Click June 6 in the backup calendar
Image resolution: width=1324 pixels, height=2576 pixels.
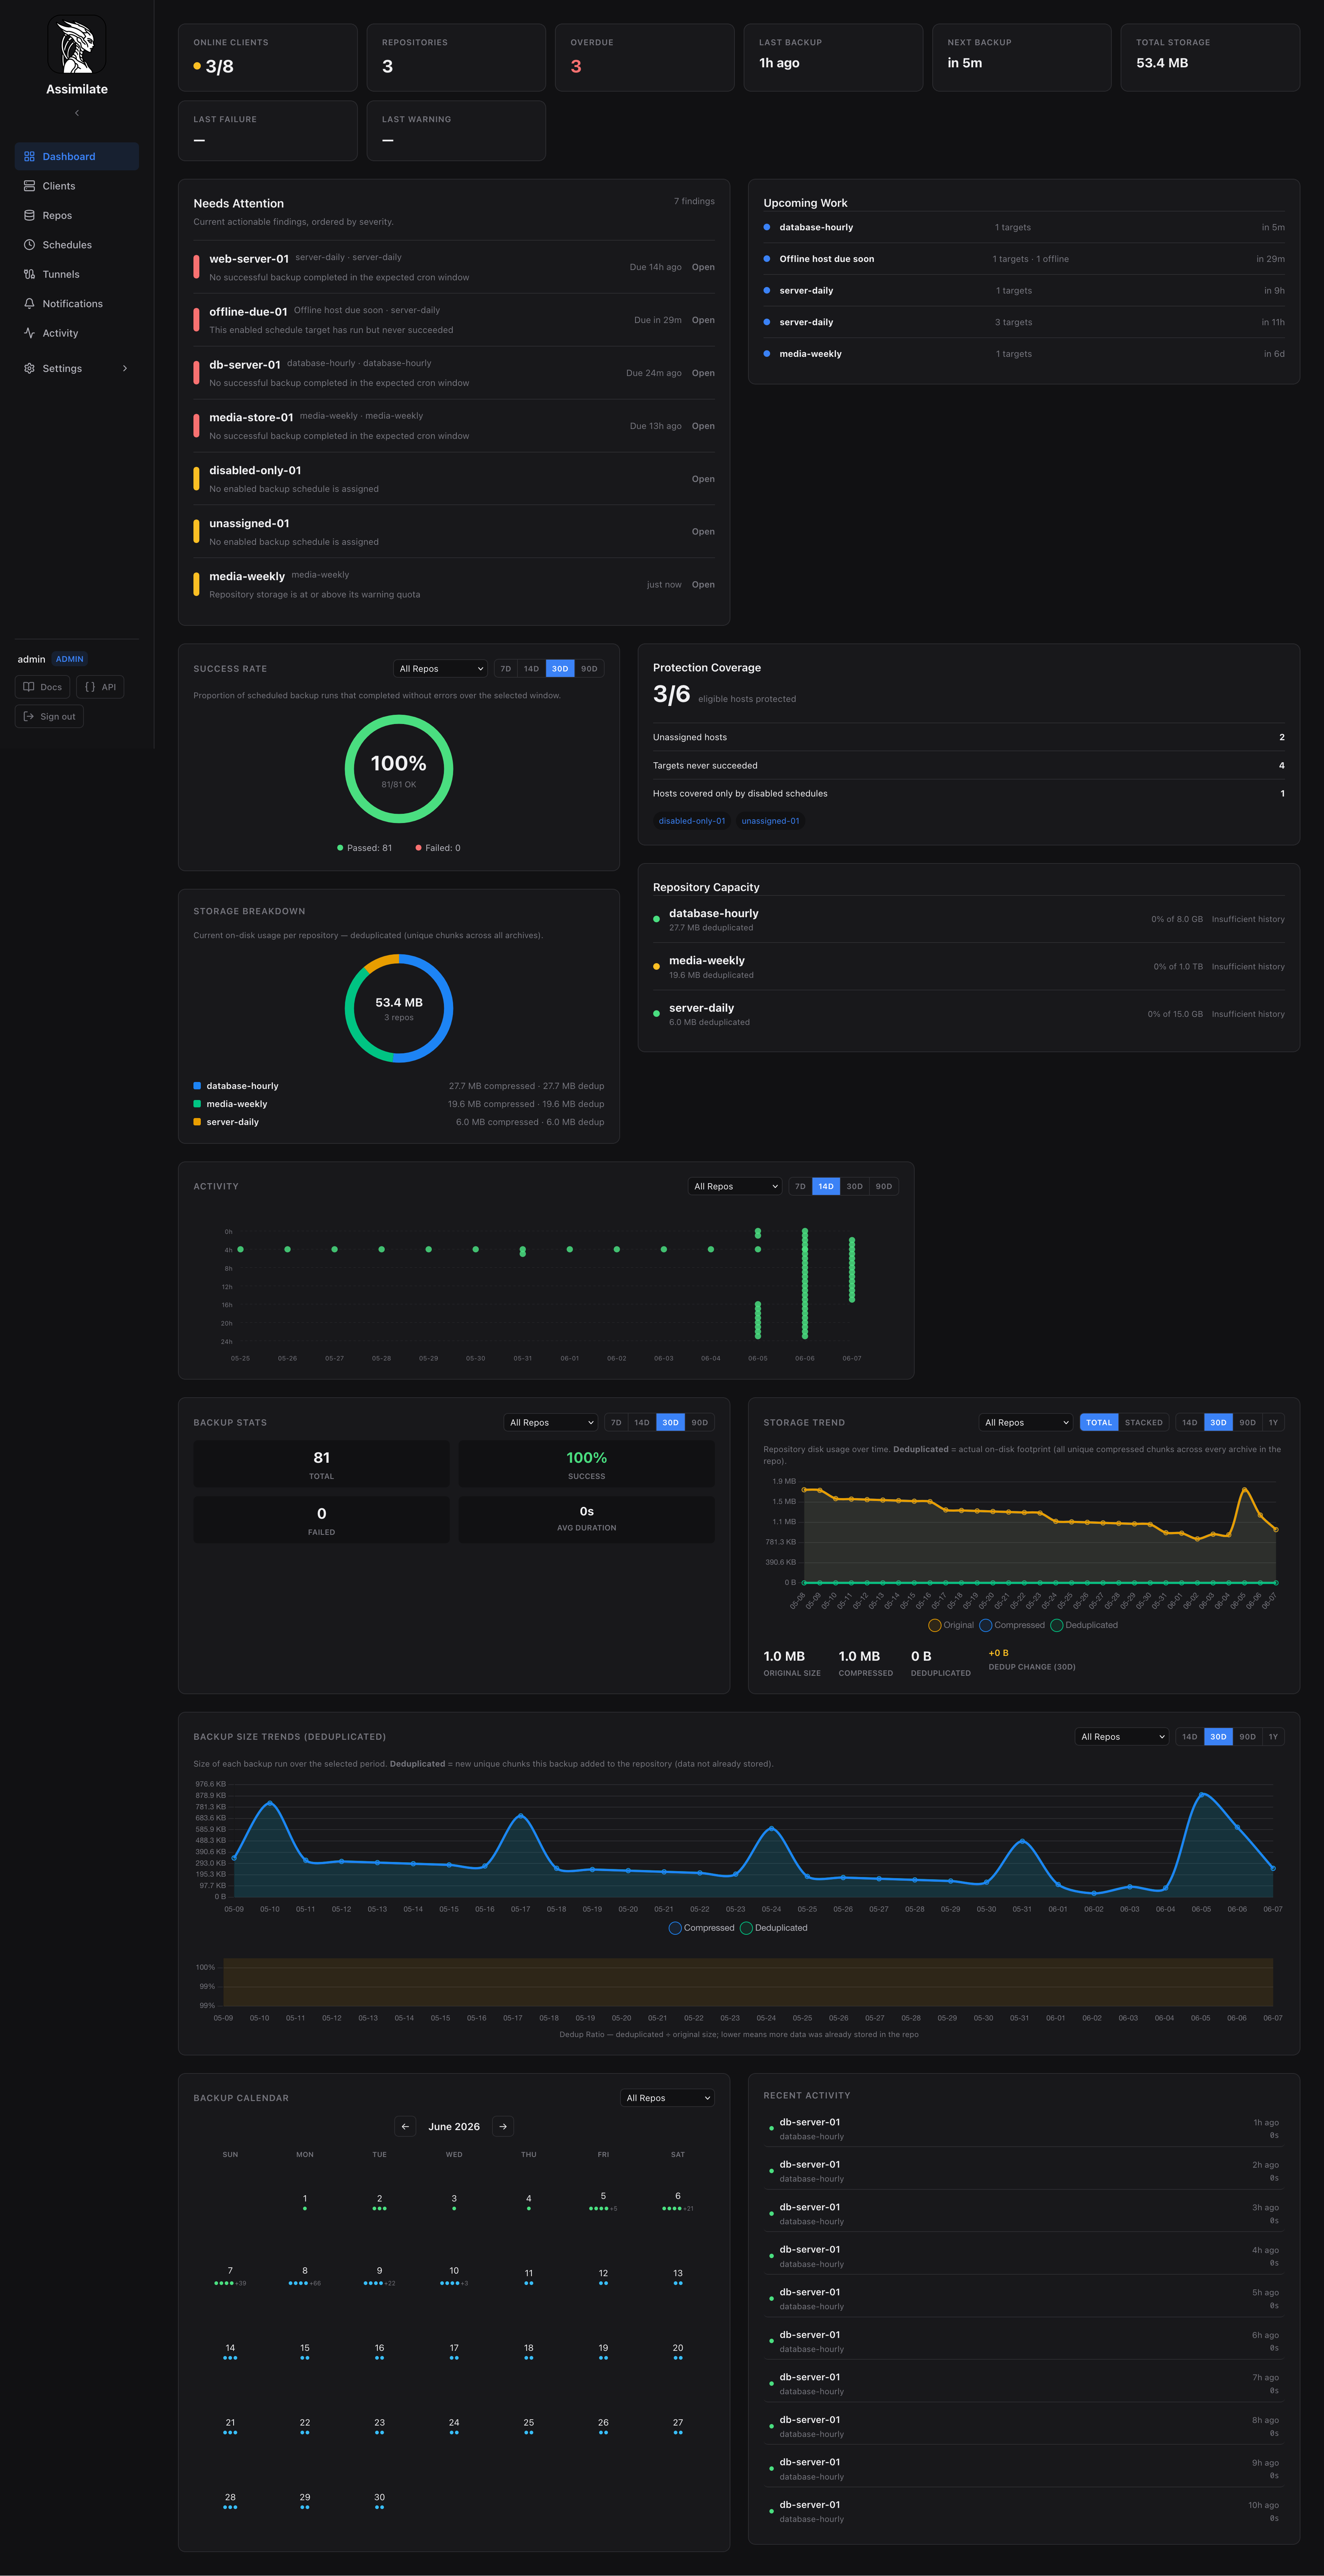click(x=678, y=2201)
